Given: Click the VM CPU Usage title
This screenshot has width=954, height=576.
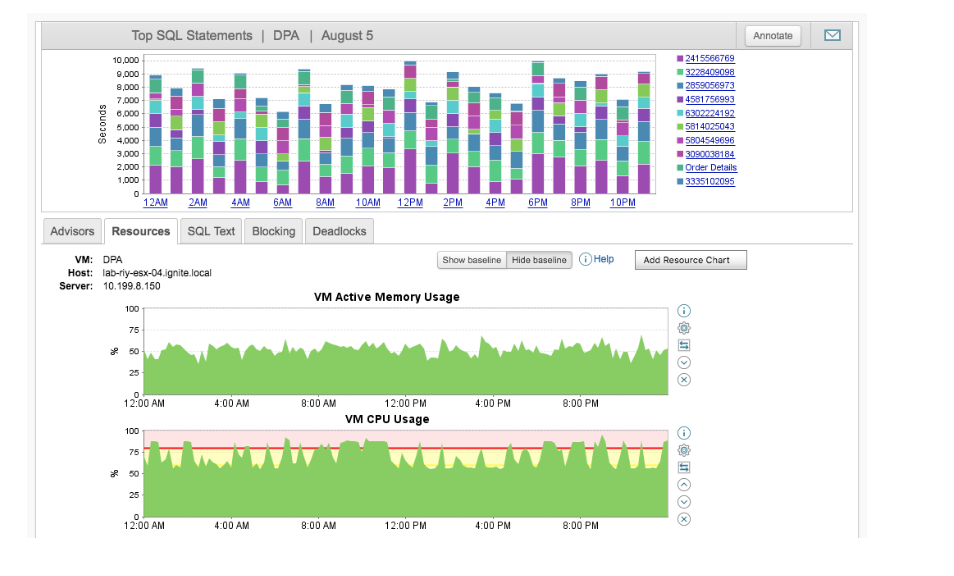Looking at the screenshot, I should (387, 419).
